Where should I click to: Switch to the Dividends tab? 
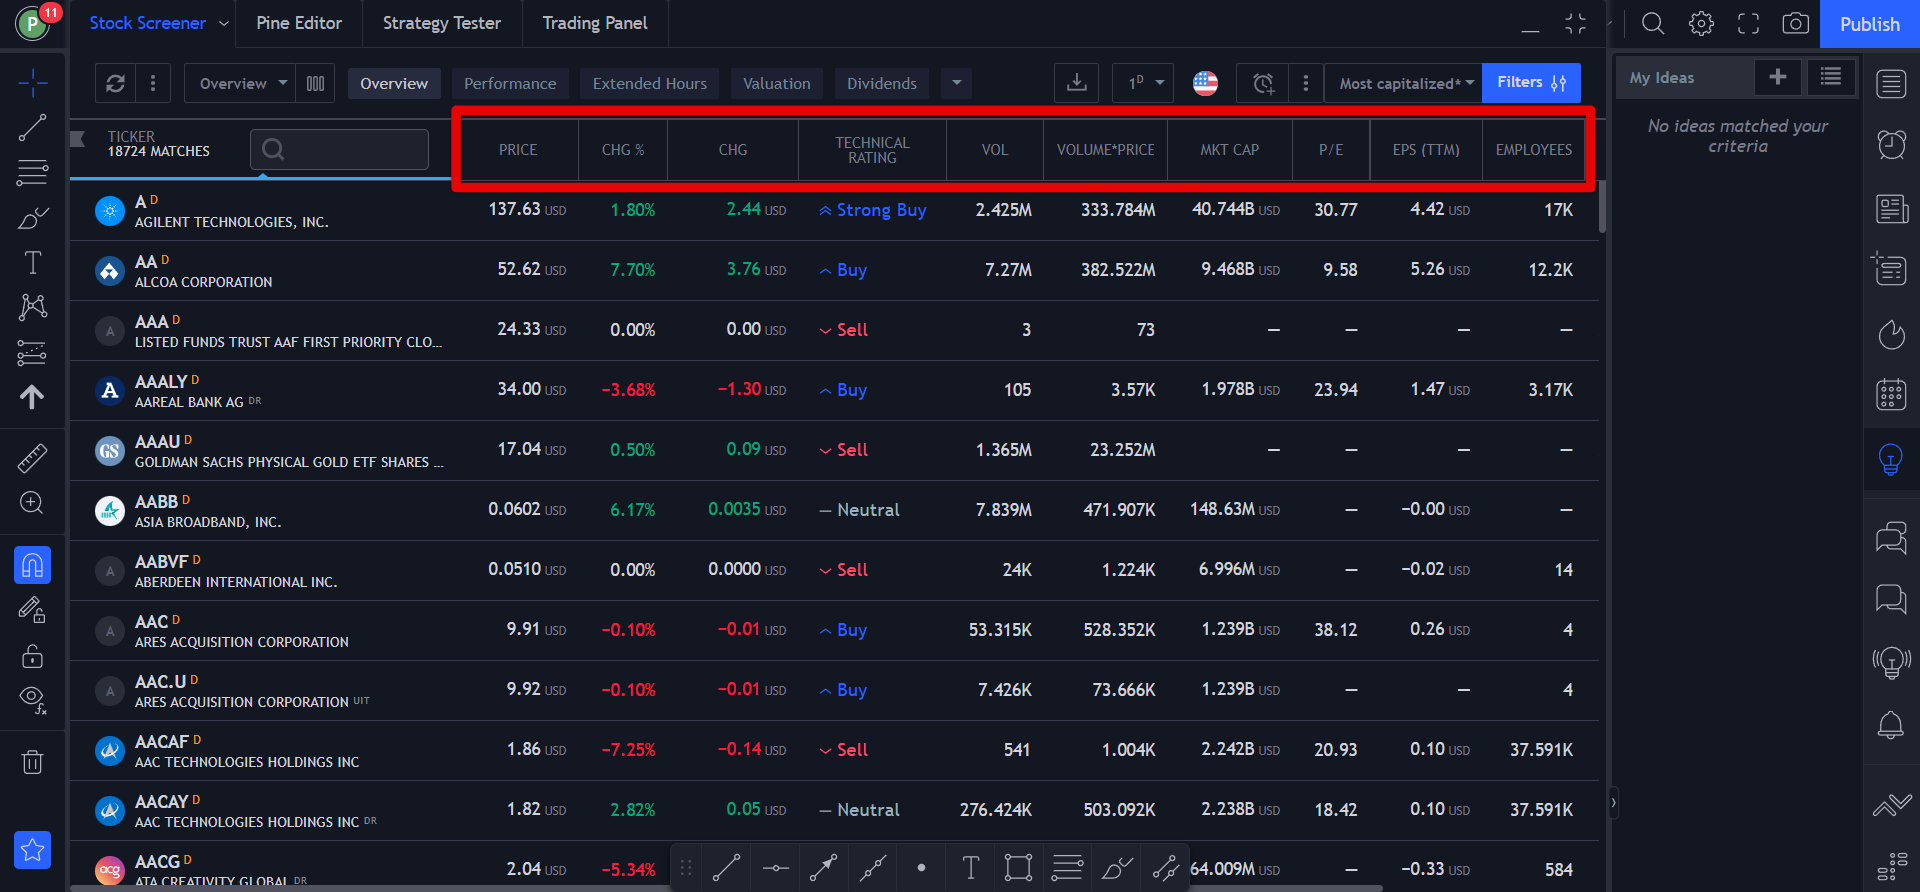click(x=881, y=84)
